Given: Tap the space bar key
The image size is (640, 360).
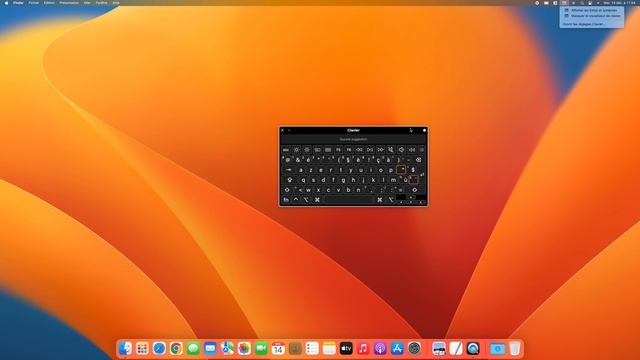Looking at the screenshot, I should point(348,200).
